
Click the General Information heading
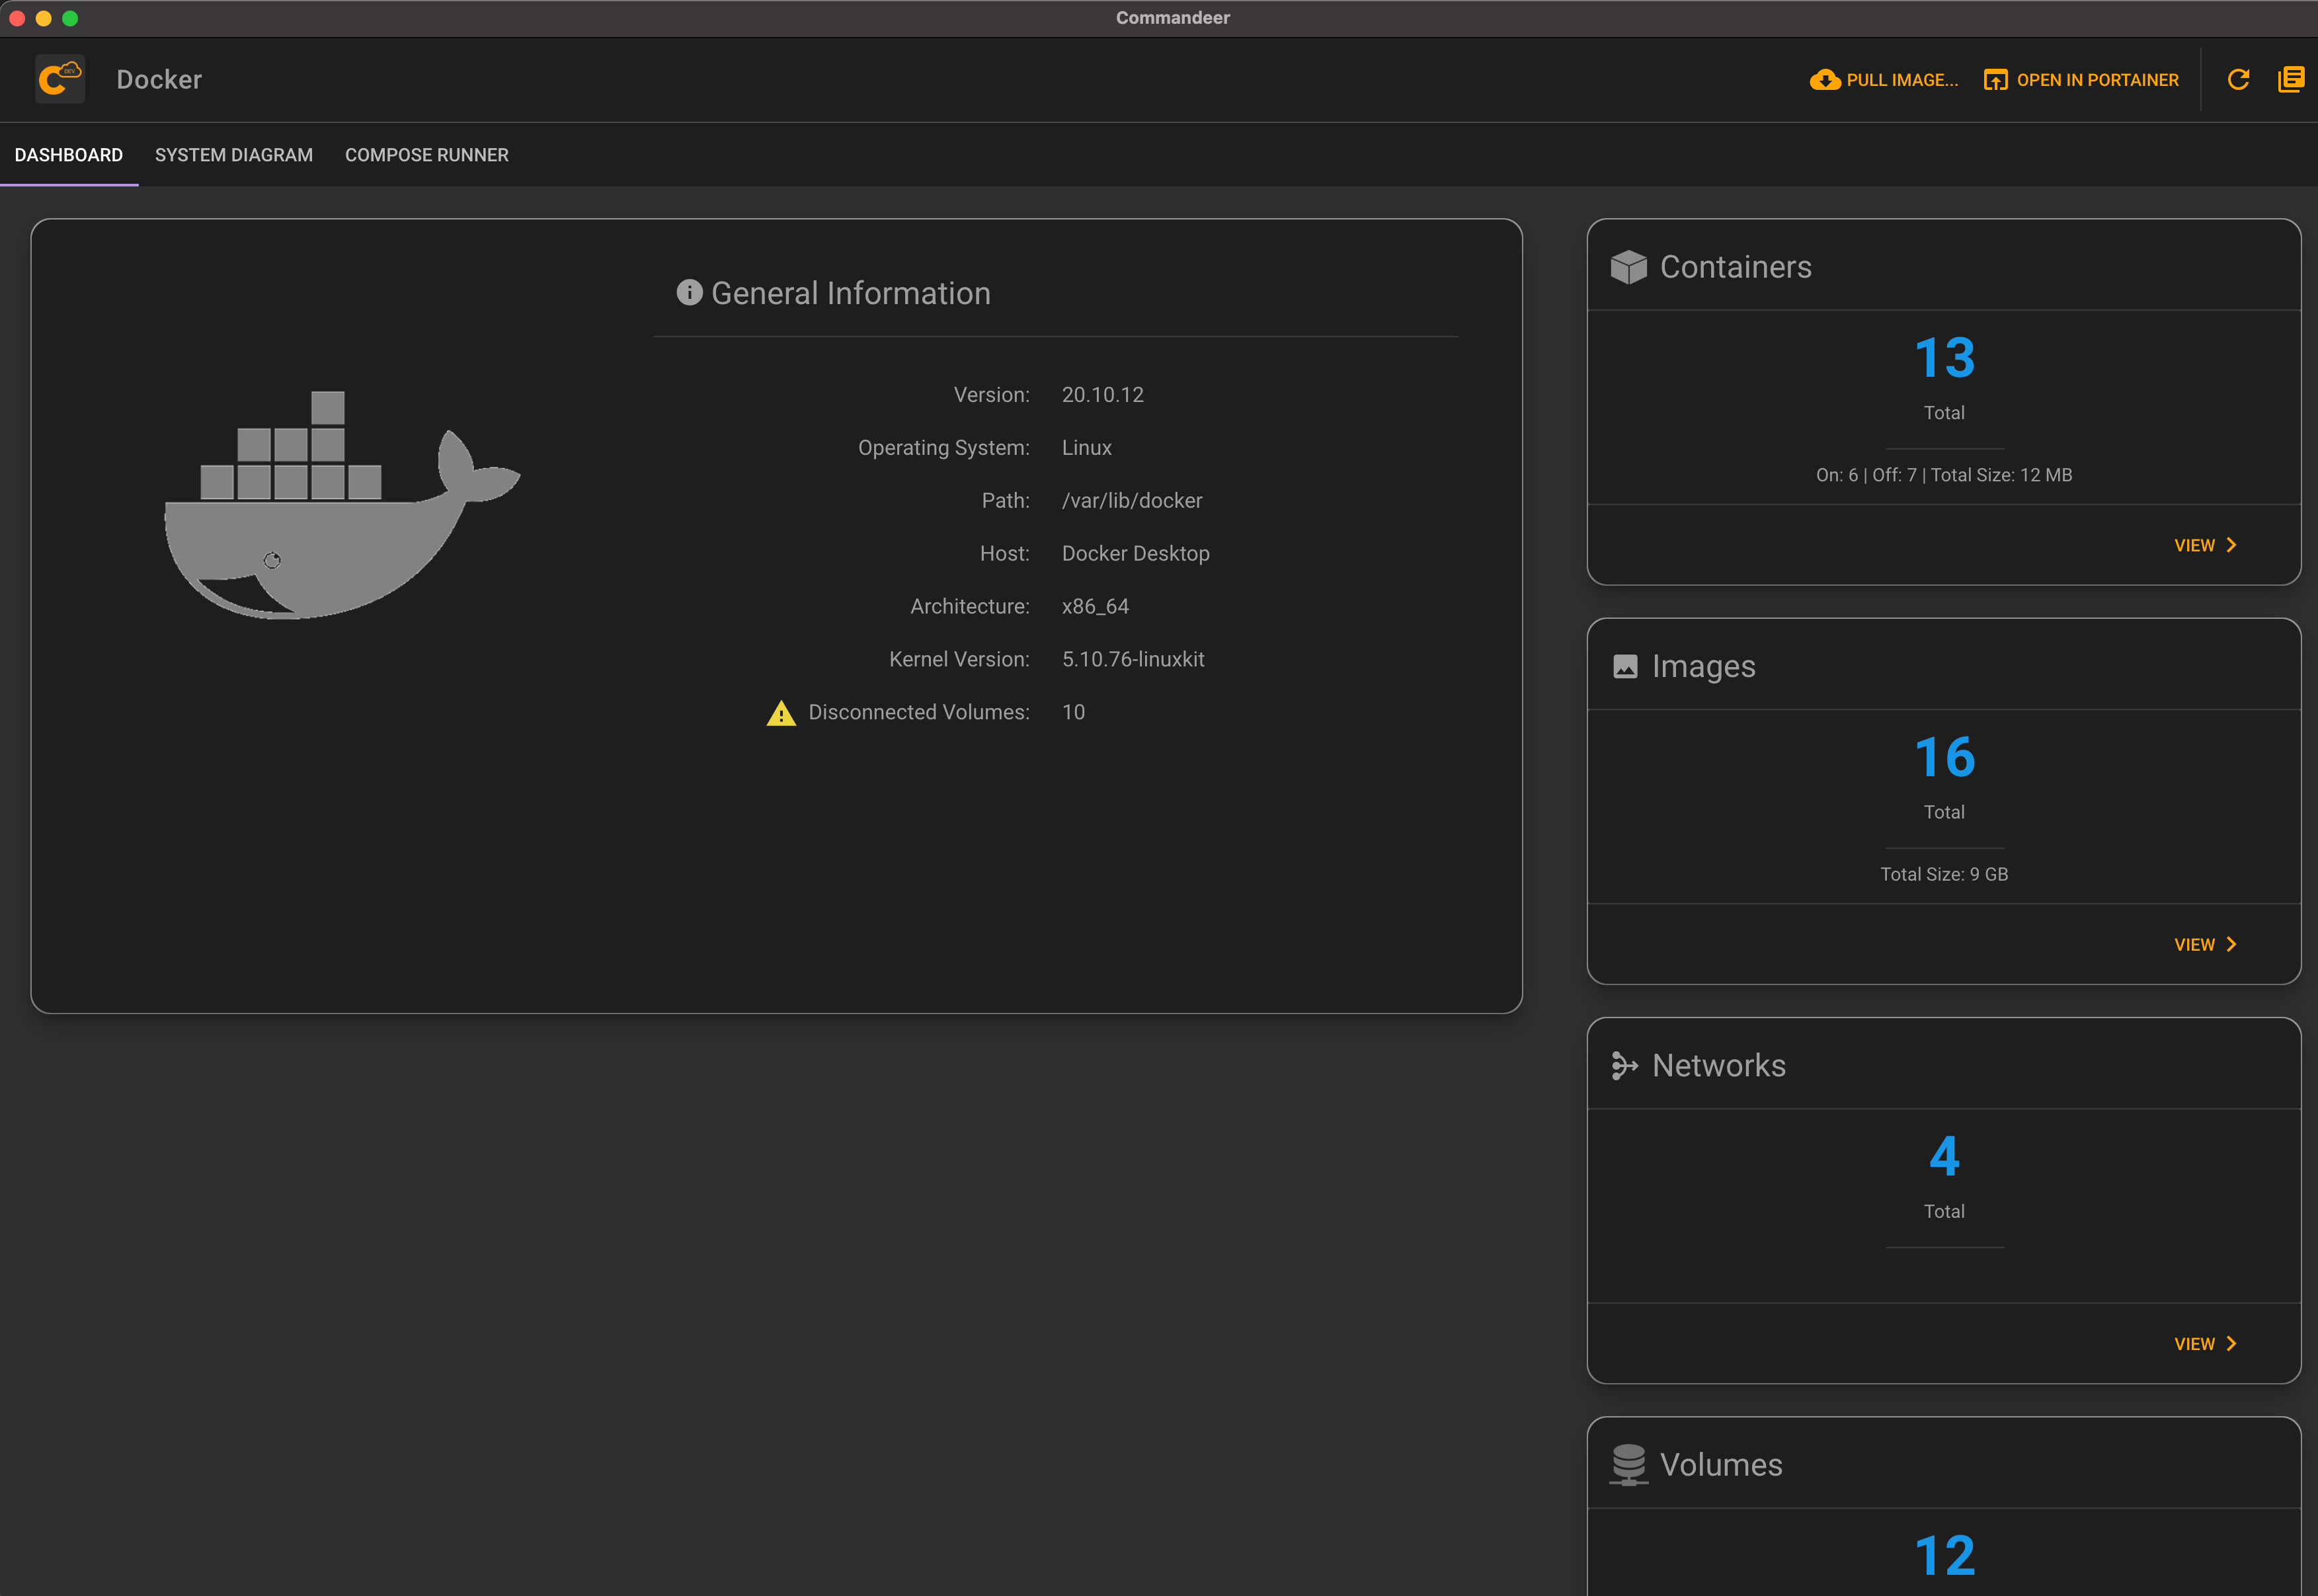pos(850,293)
